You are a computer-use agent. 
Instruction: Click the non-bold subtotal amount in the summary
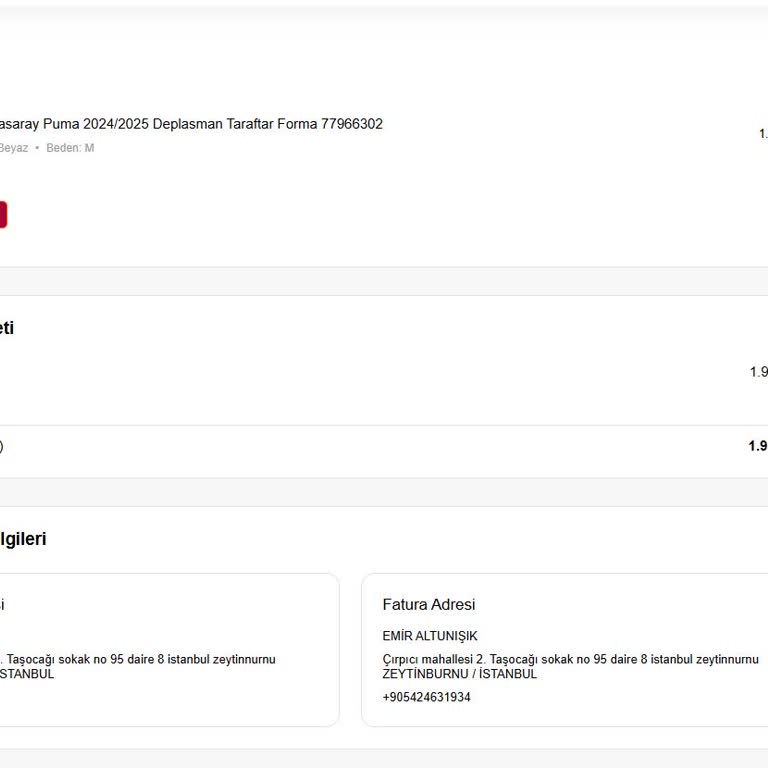click(759, 372)
